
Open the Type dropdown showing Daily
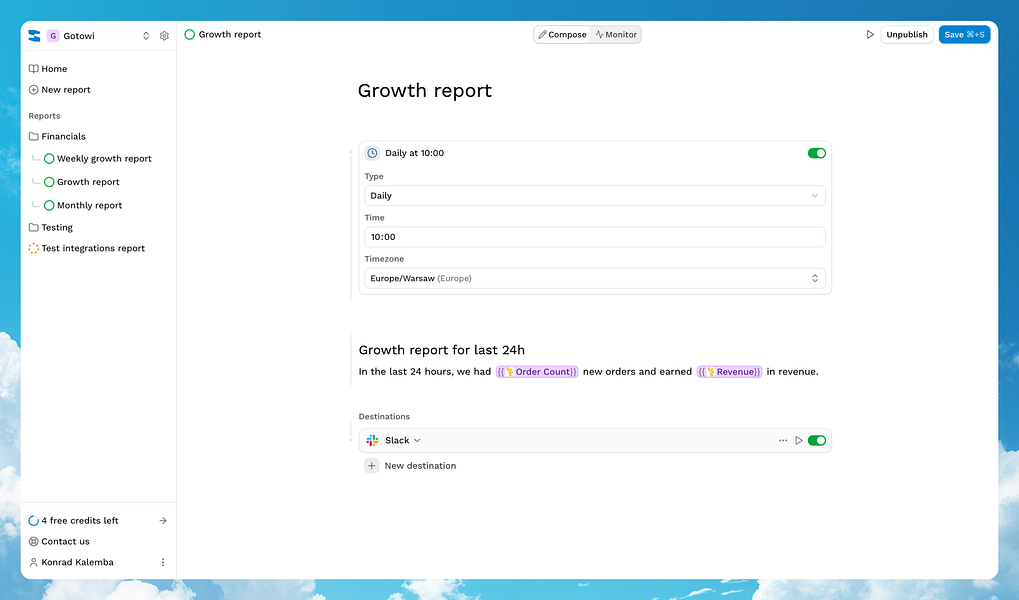click(595, 196)
